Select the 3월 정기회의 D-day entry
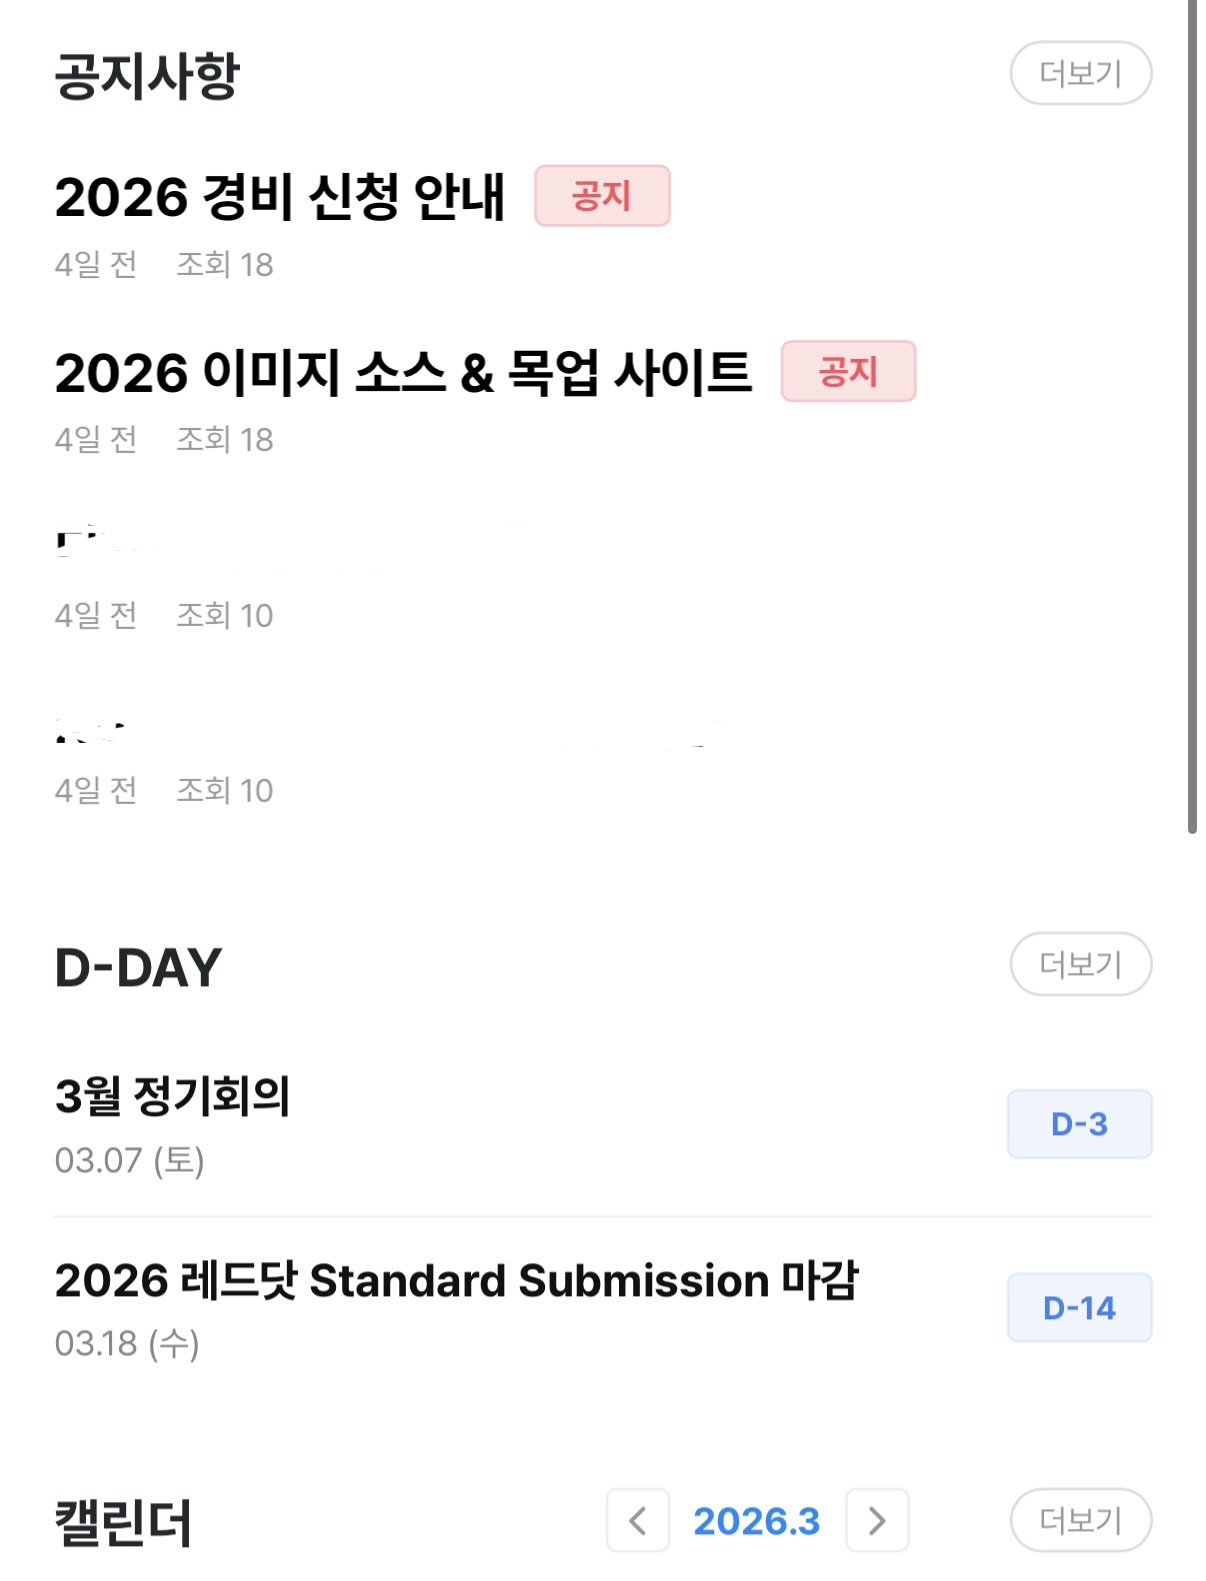Screen dimensions: 1206x1581 click(x=172, y=1096)
